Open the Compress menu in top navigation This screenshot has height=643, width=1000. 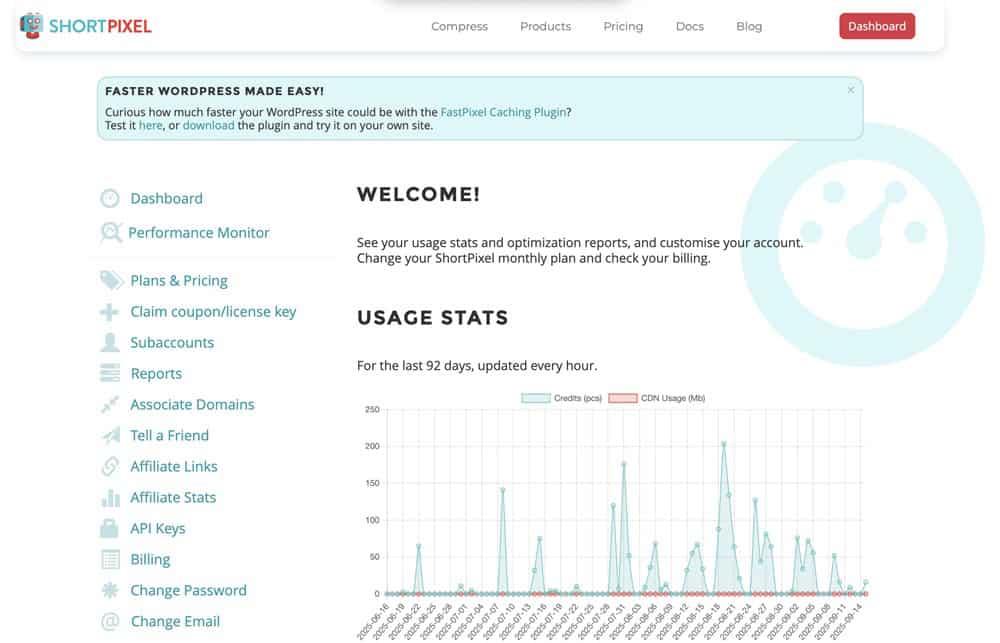459,27
